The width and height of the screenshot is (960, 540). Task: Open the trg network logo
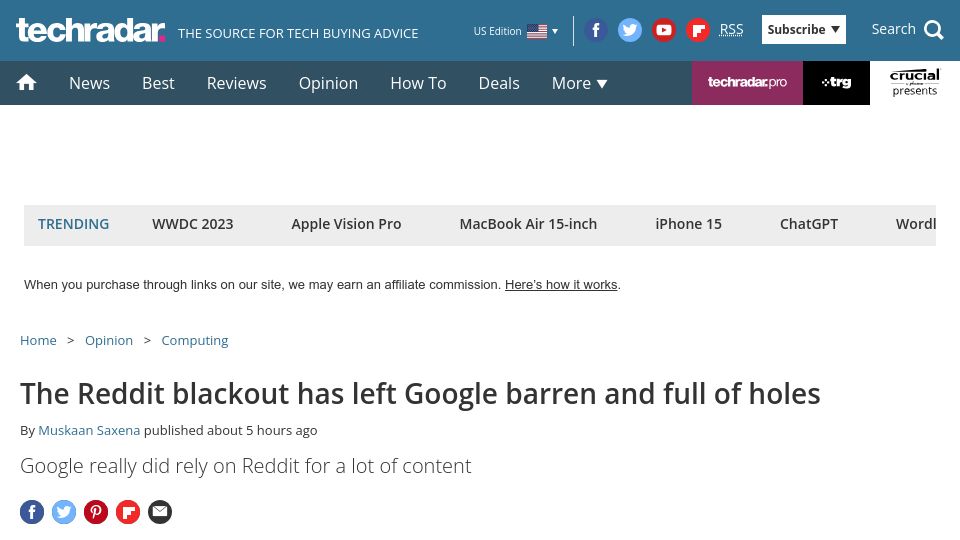(836, 83)
